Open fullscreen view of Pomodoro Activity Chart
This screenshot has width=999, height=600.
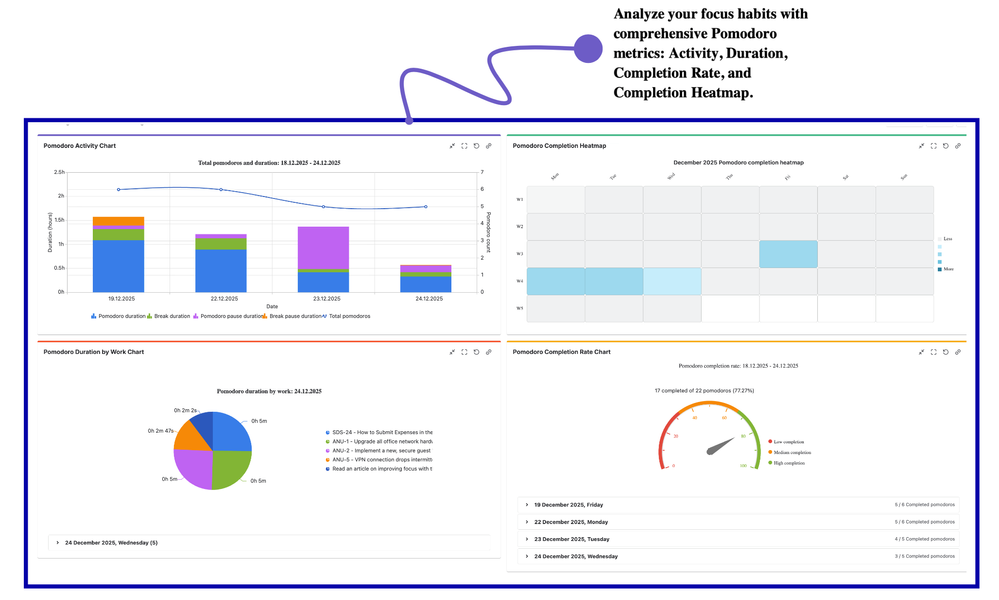(x=464, y=146)
